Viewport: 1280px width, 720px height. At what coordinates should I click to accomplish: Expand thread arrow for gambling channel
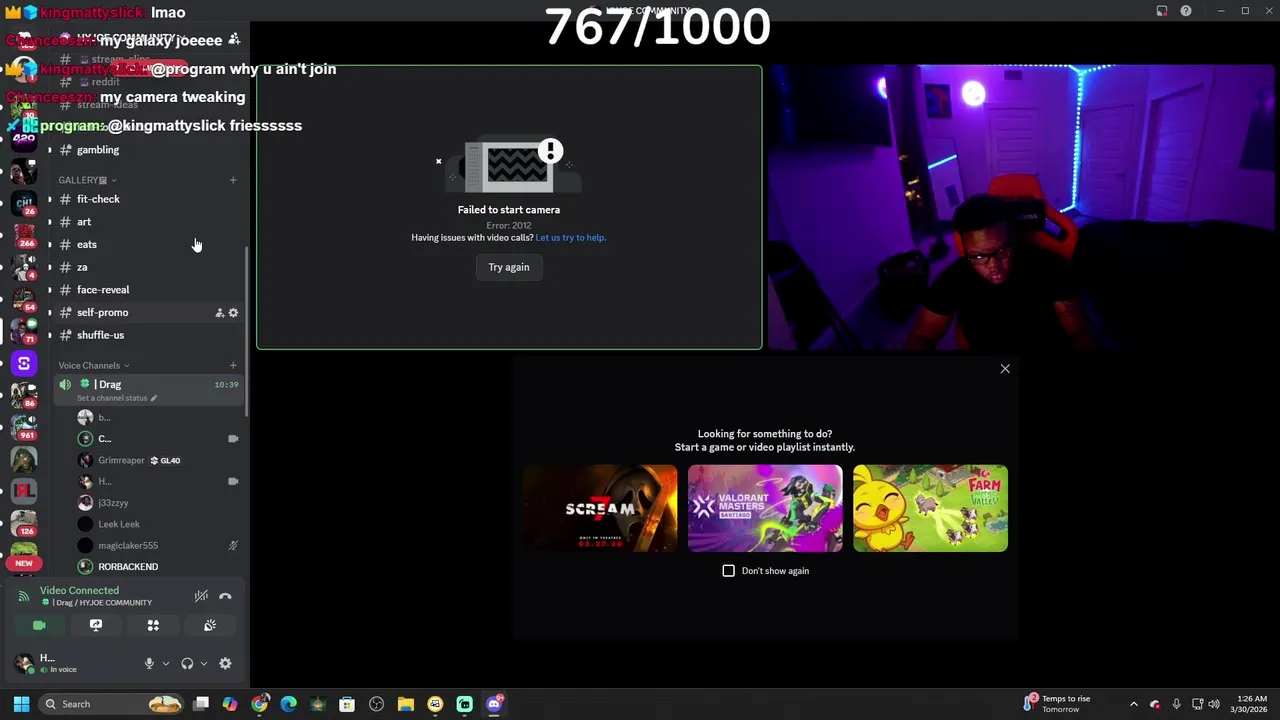[x=49, y=150]
